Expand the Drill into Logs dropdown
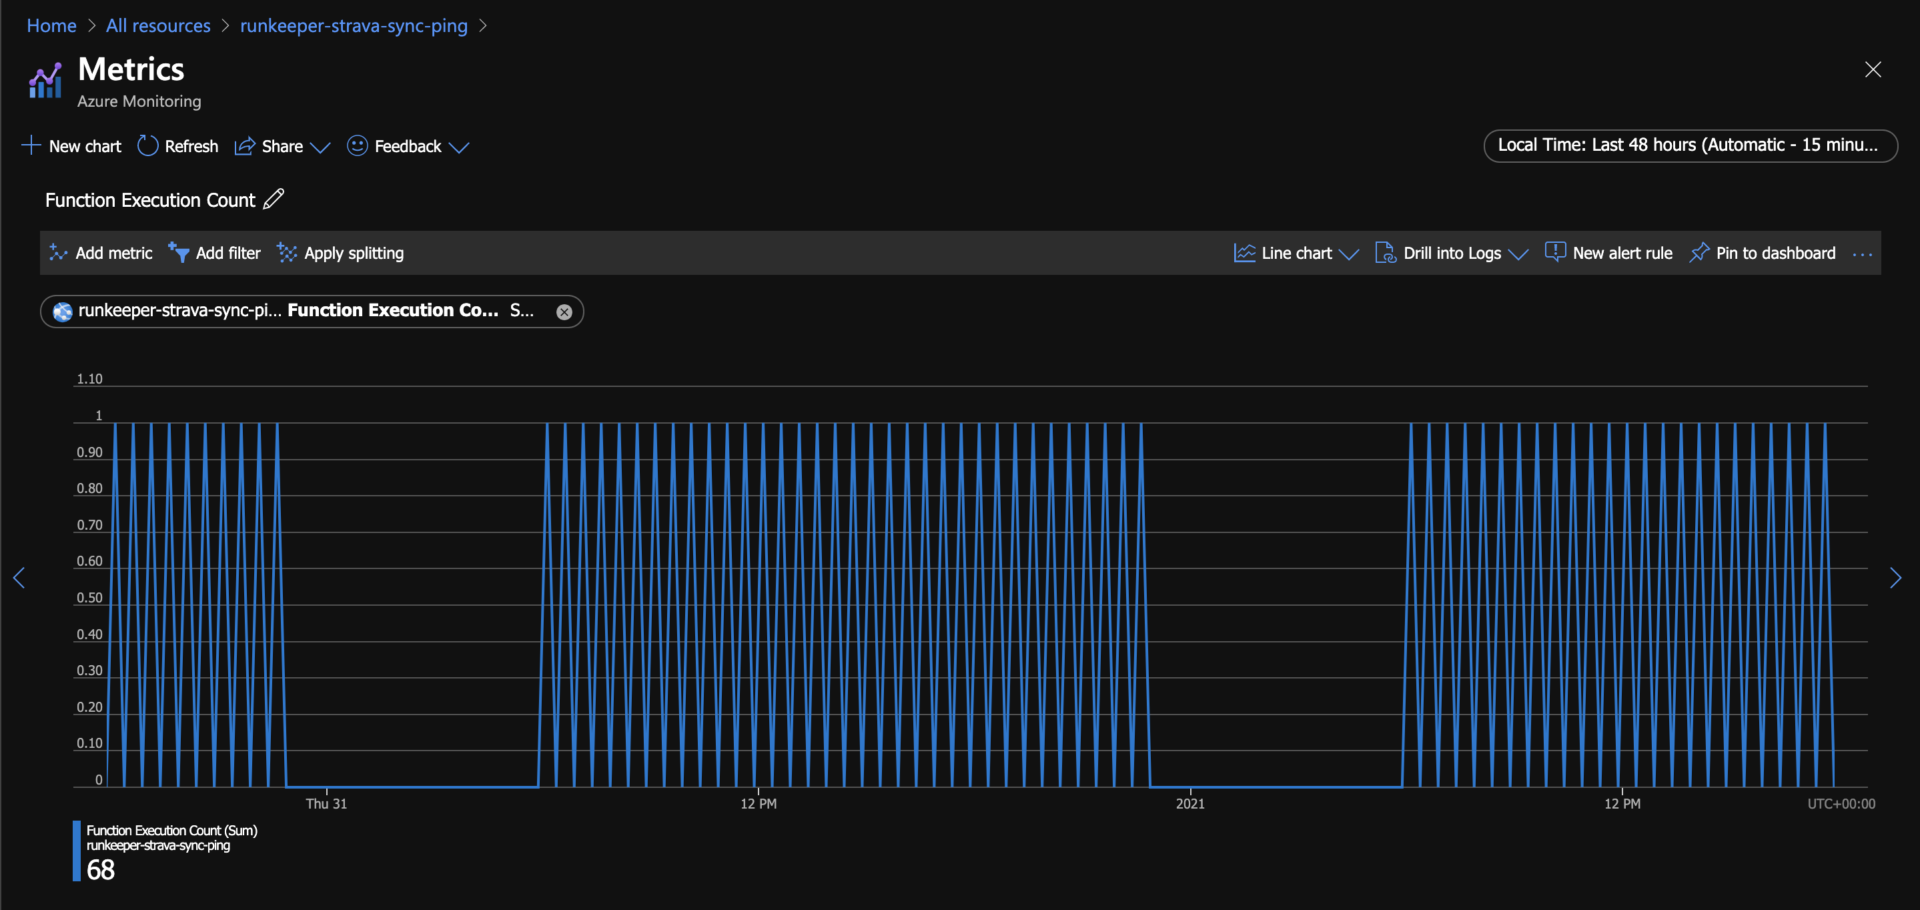This screenshot has height=910, width=1920. [1517, 254]
